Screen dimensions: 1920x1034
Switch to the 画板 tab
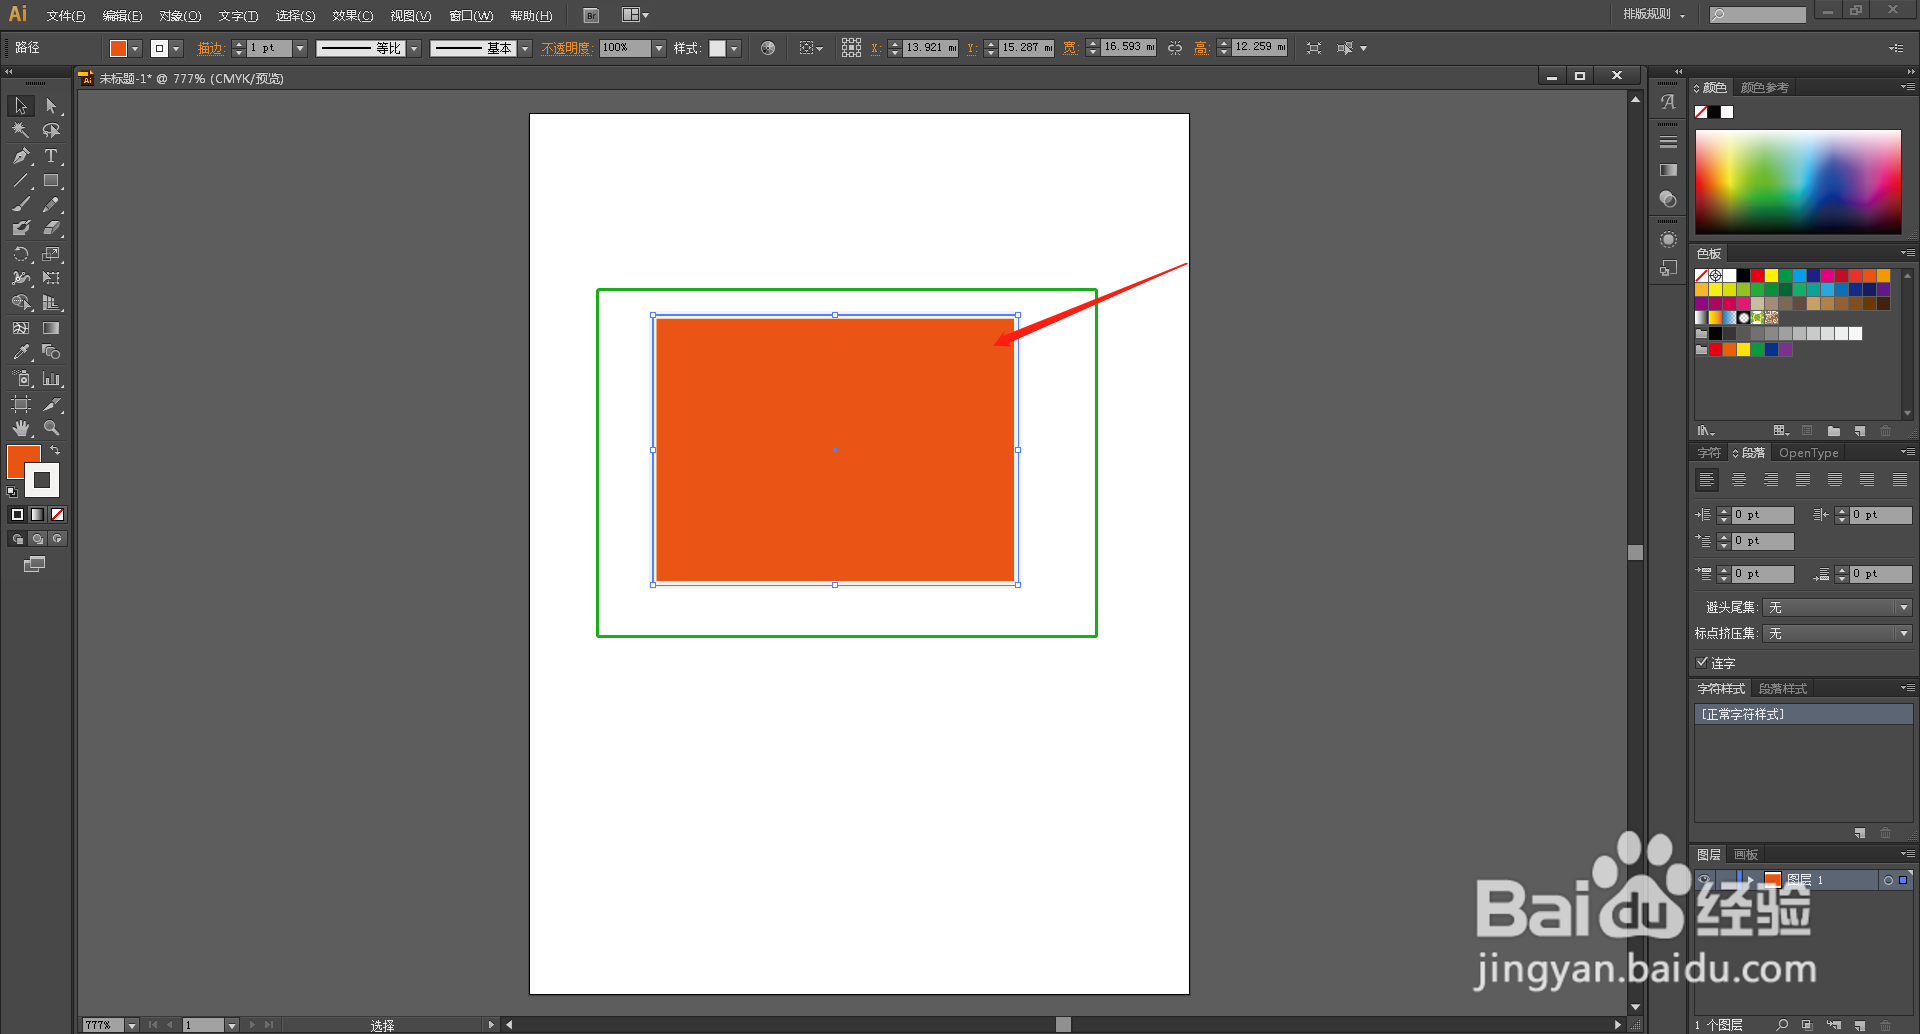coord(1746,855)
